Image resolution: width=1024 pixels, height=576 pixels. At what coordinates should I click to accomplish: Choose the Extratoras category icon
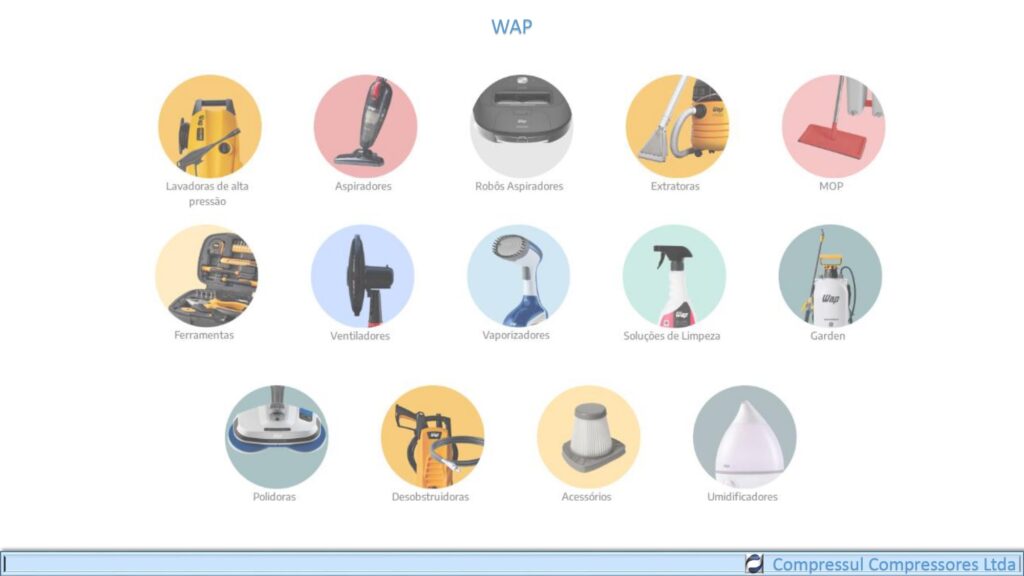pos(677,126)
